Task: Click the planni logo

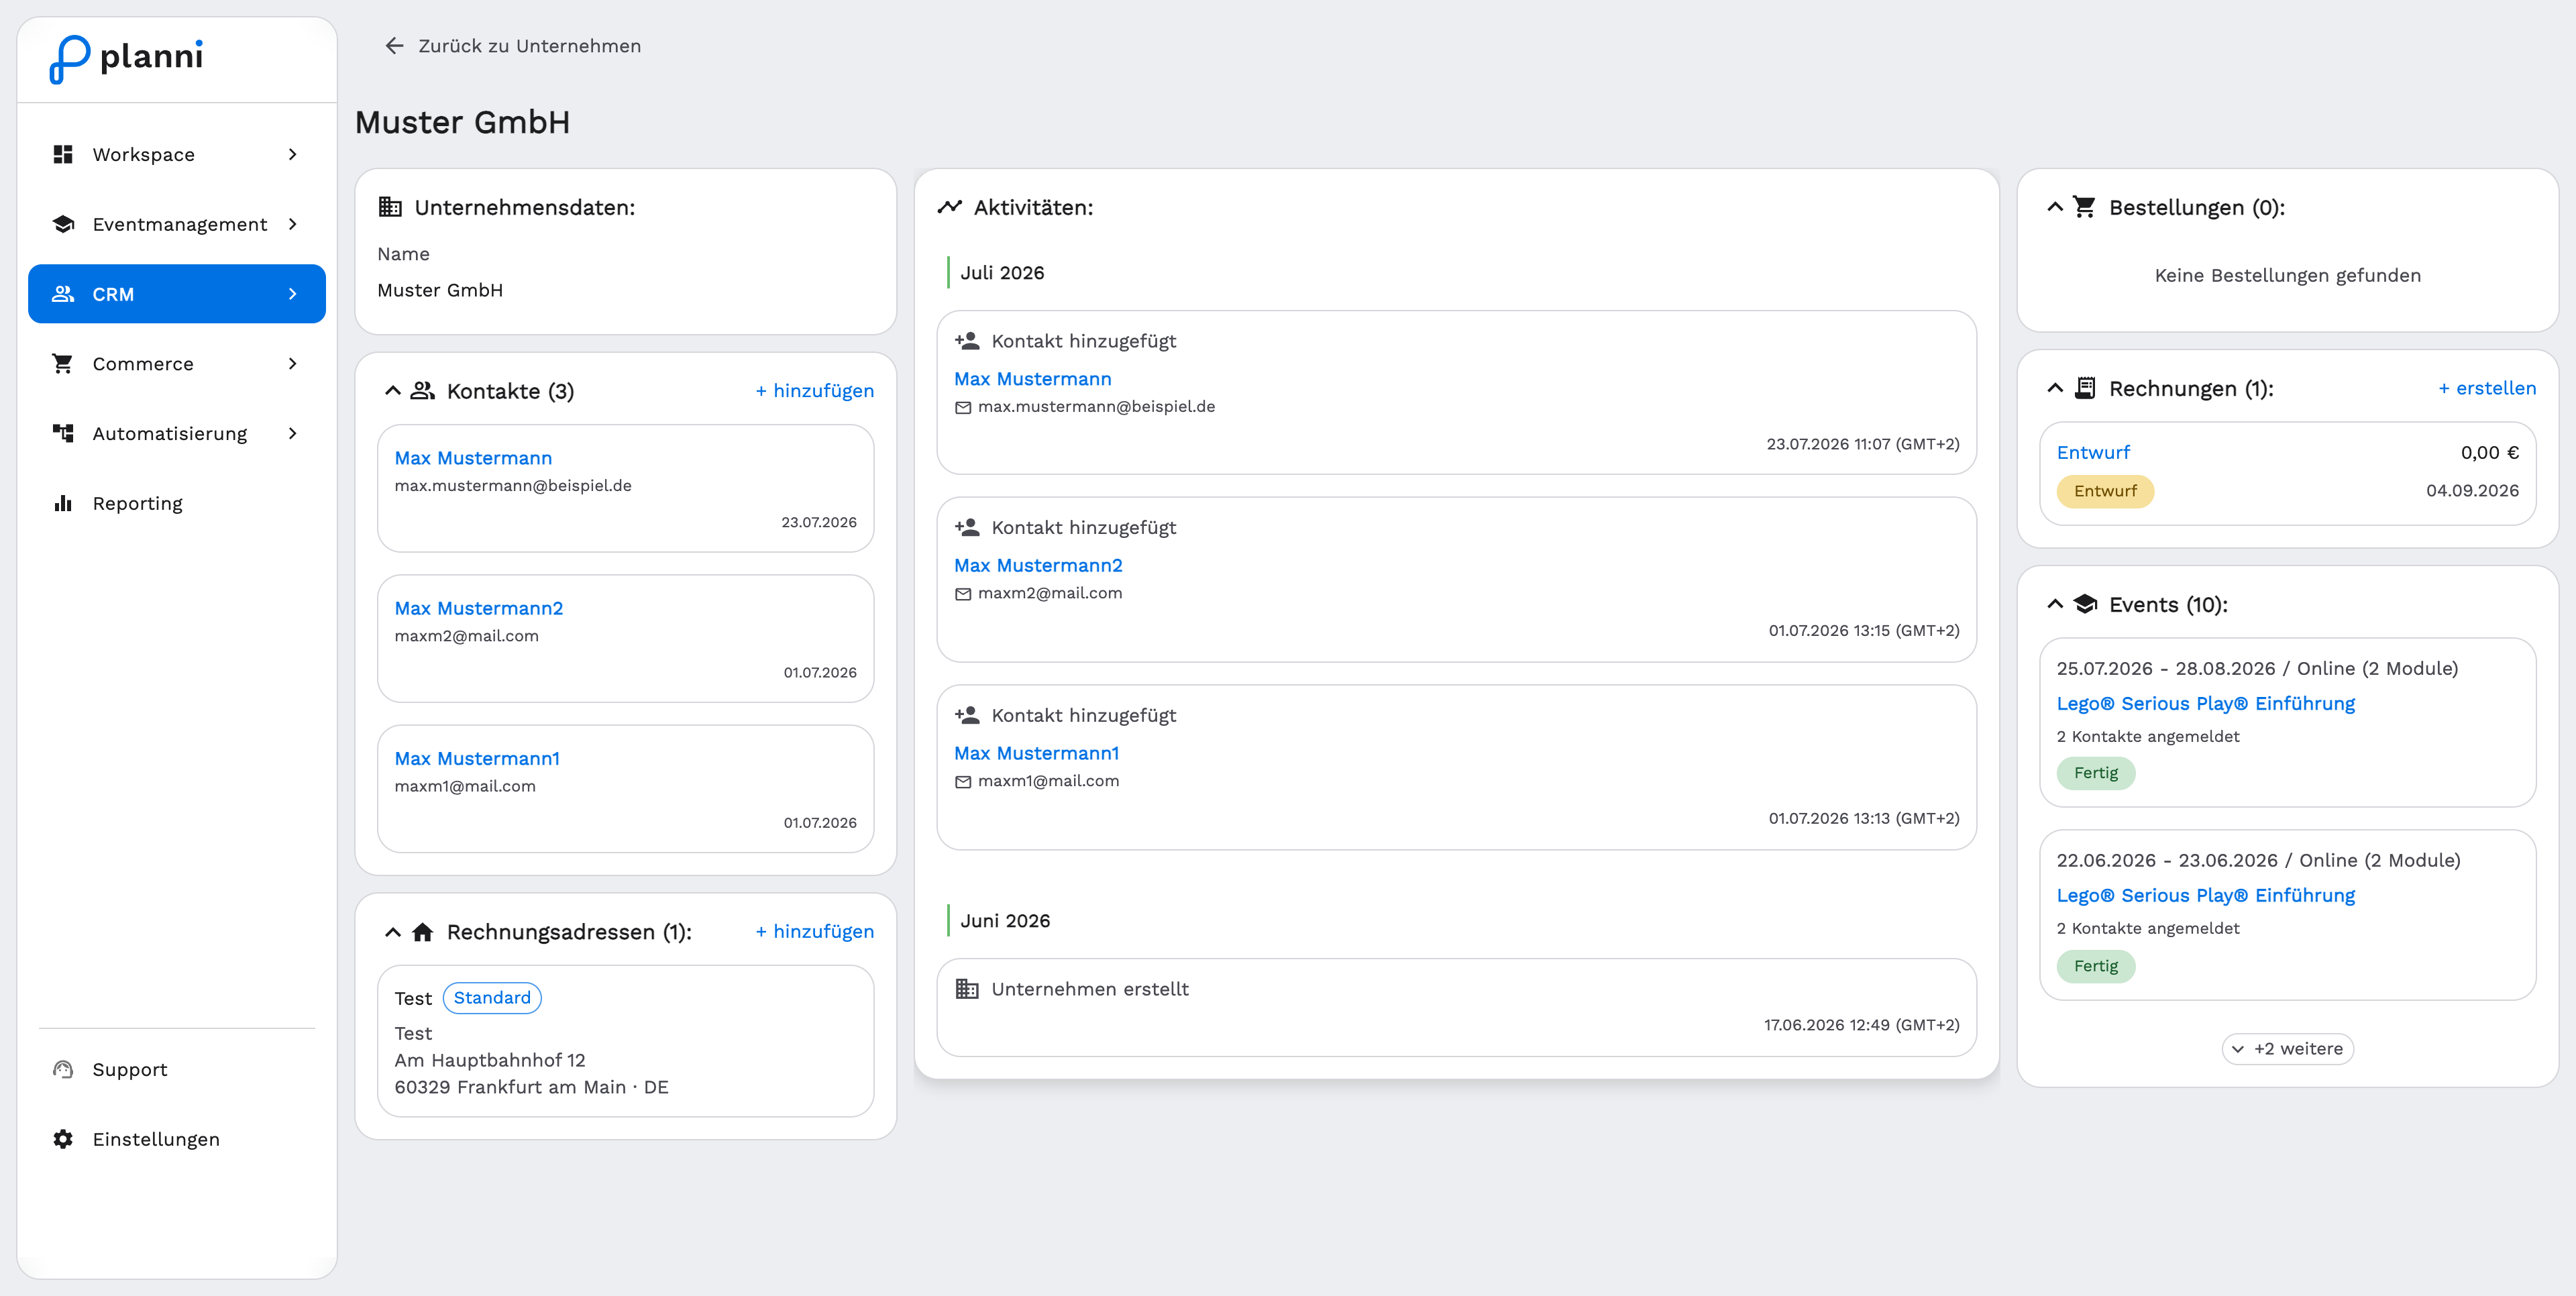Action: click(126, 58)
